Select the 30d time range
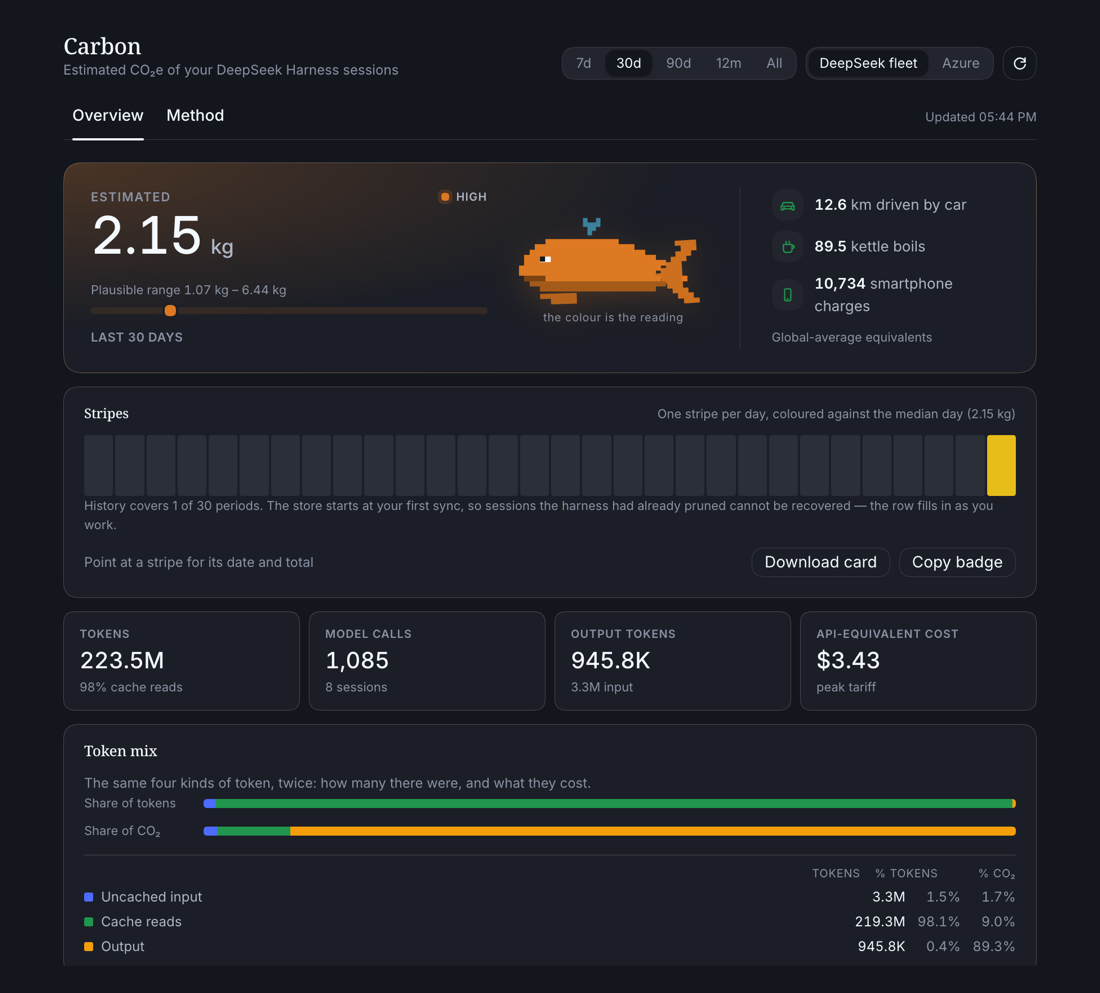This screenshot has height=993, width=1100. pyautogui.click(x=629, y=63)
